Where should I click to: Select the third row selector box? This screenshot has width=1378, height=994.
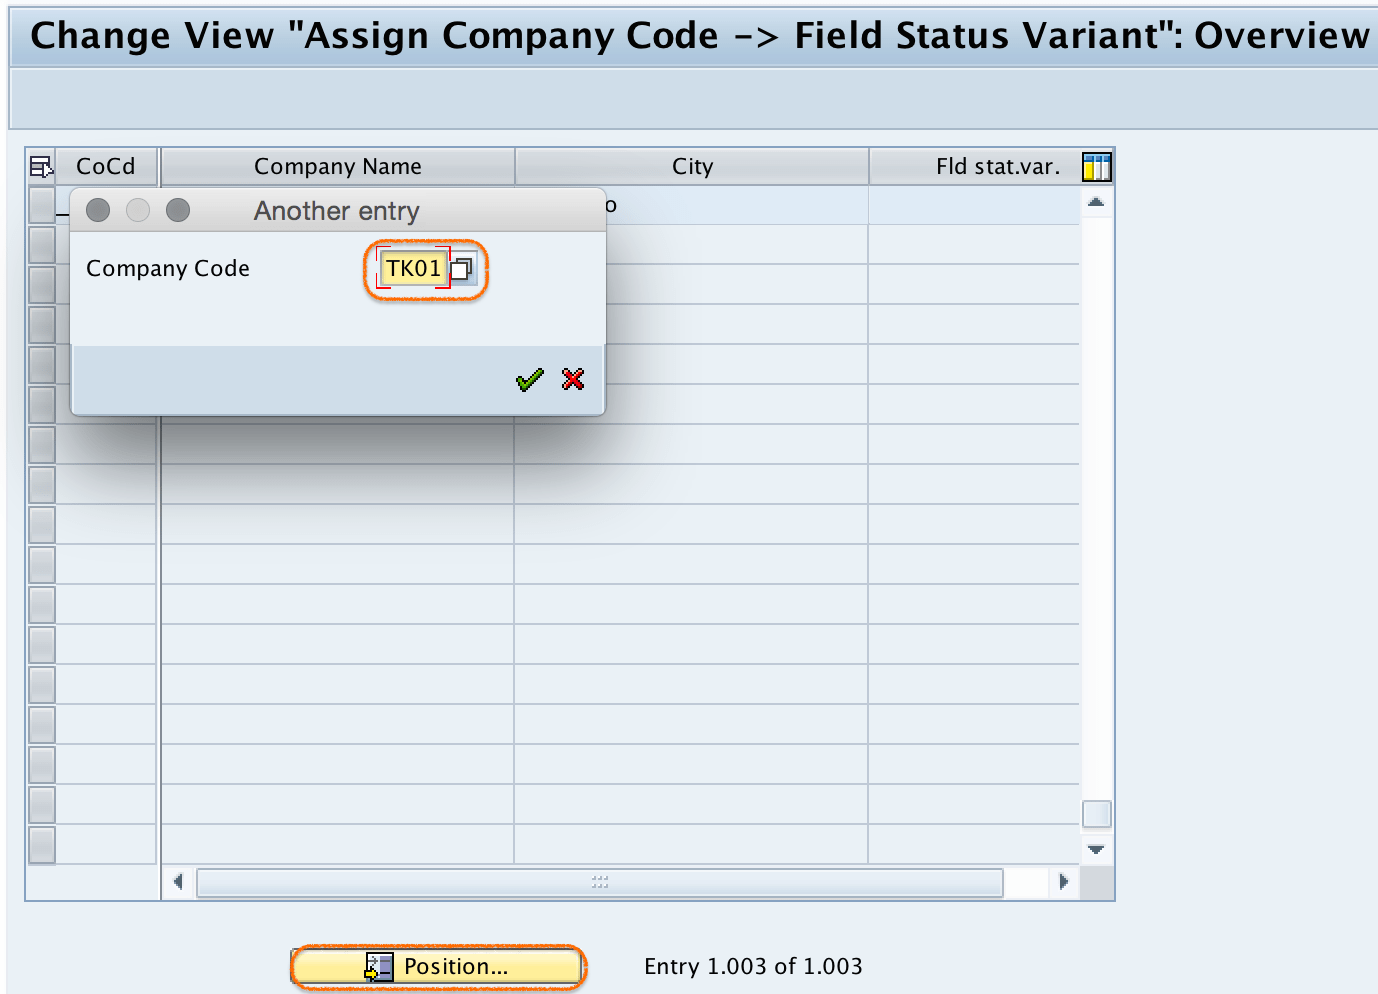point(40,285)
